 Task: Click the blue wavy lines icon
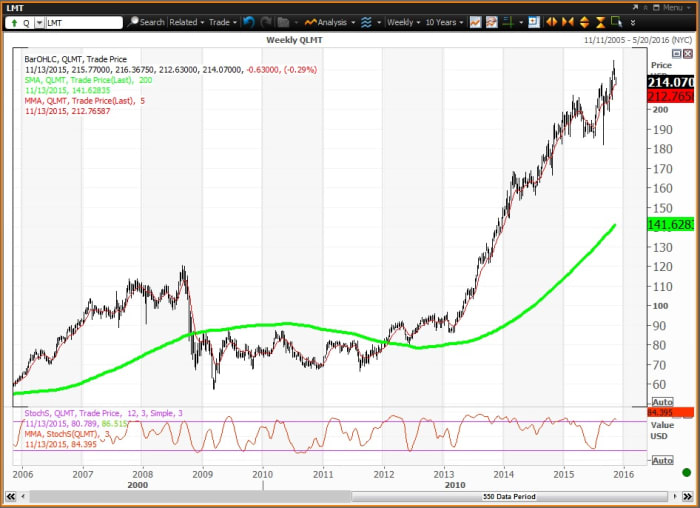[366, 22]
